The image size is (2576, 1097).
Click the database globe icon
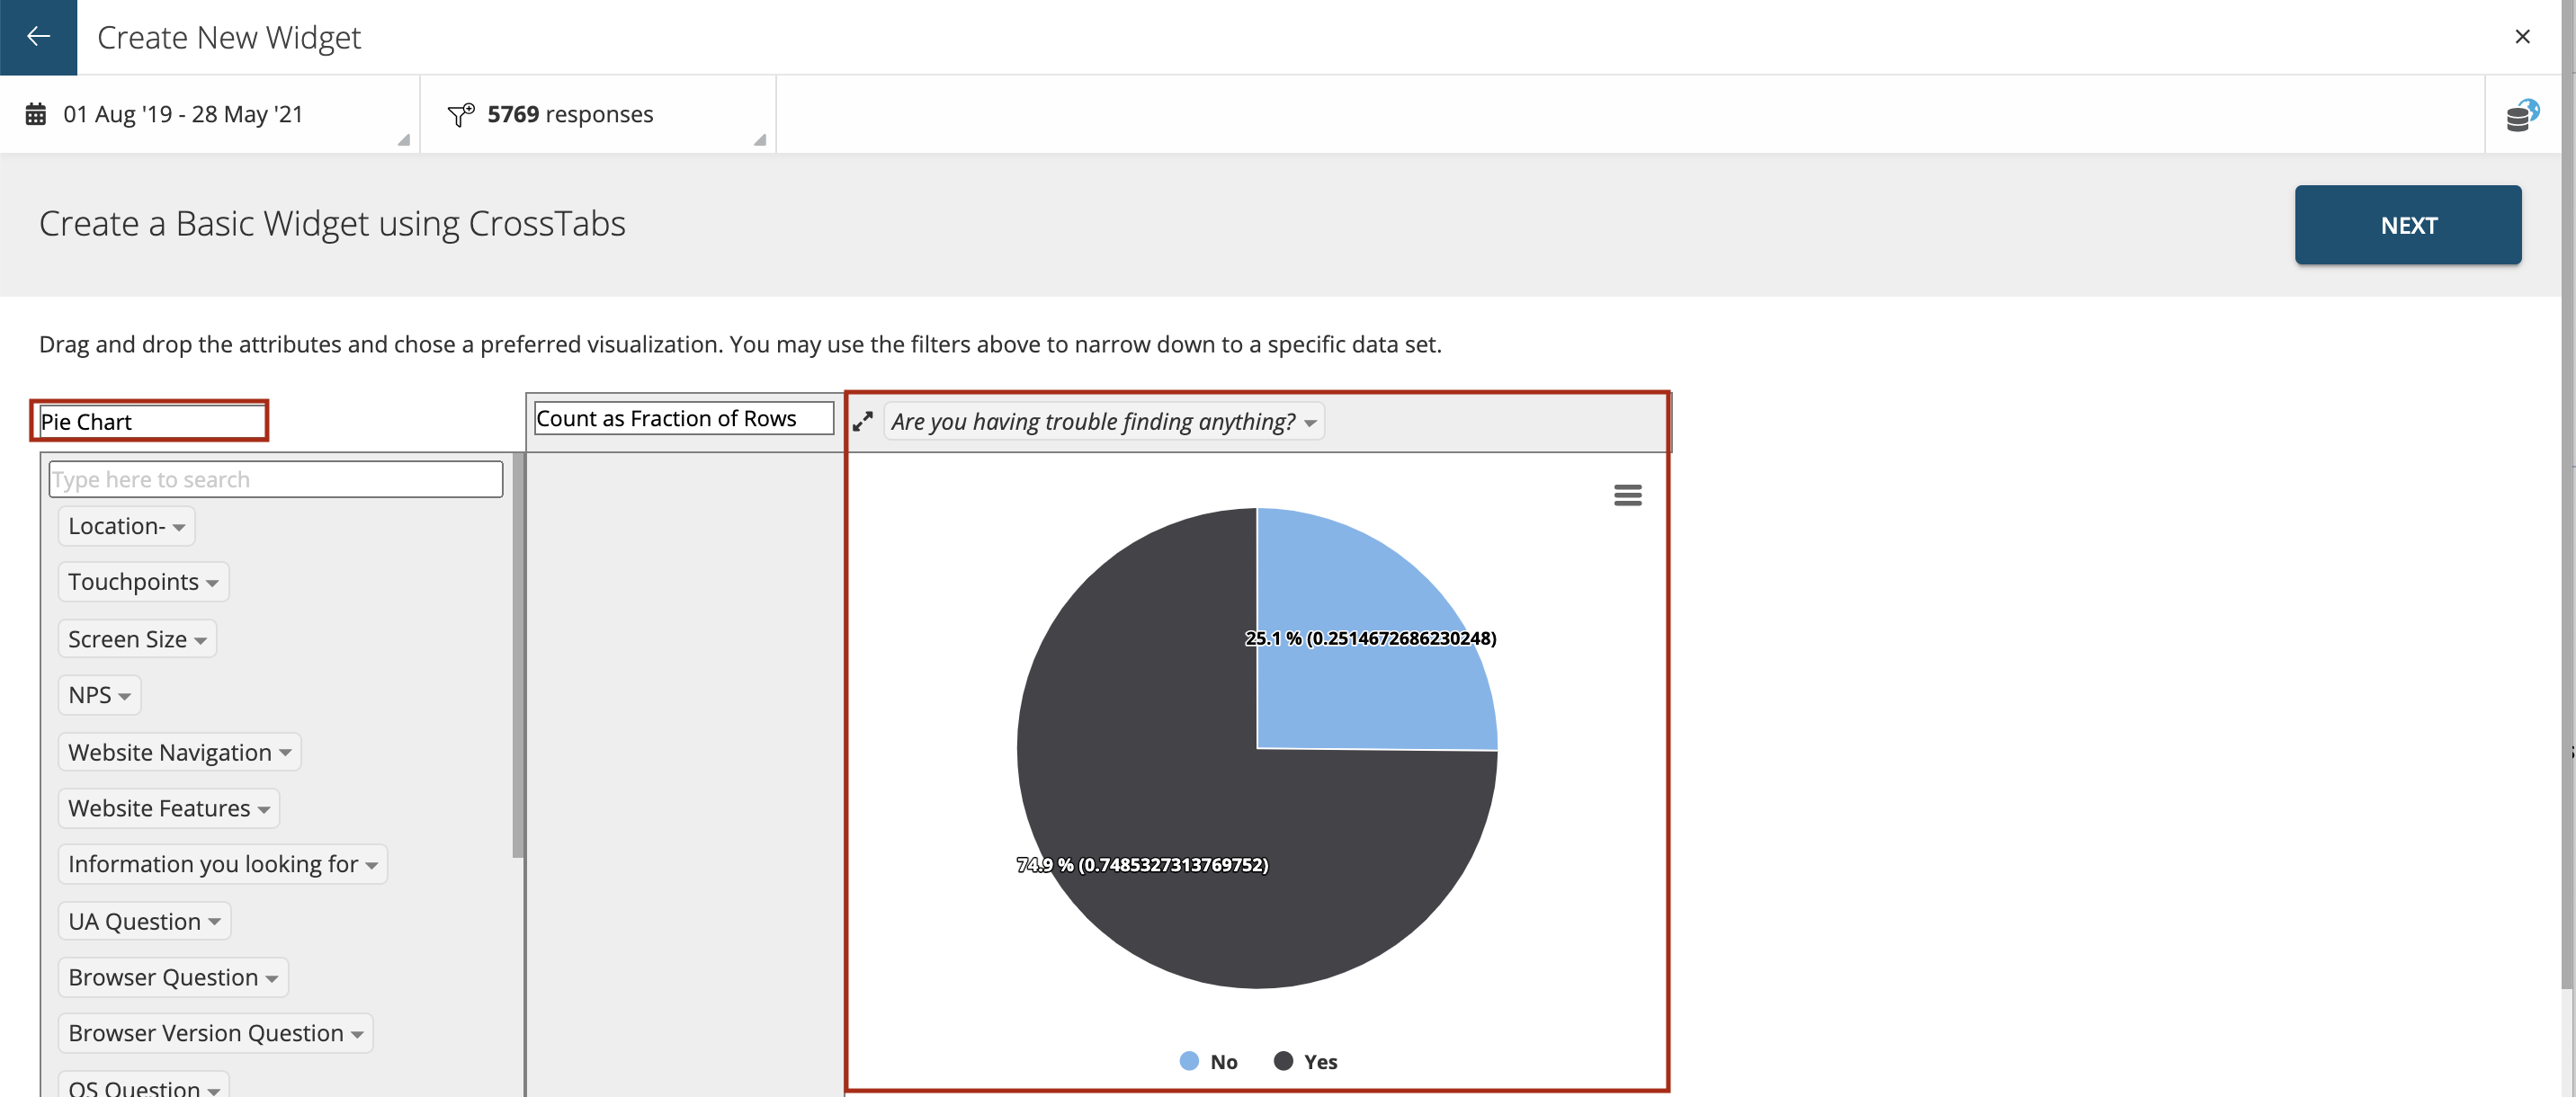2522,114
